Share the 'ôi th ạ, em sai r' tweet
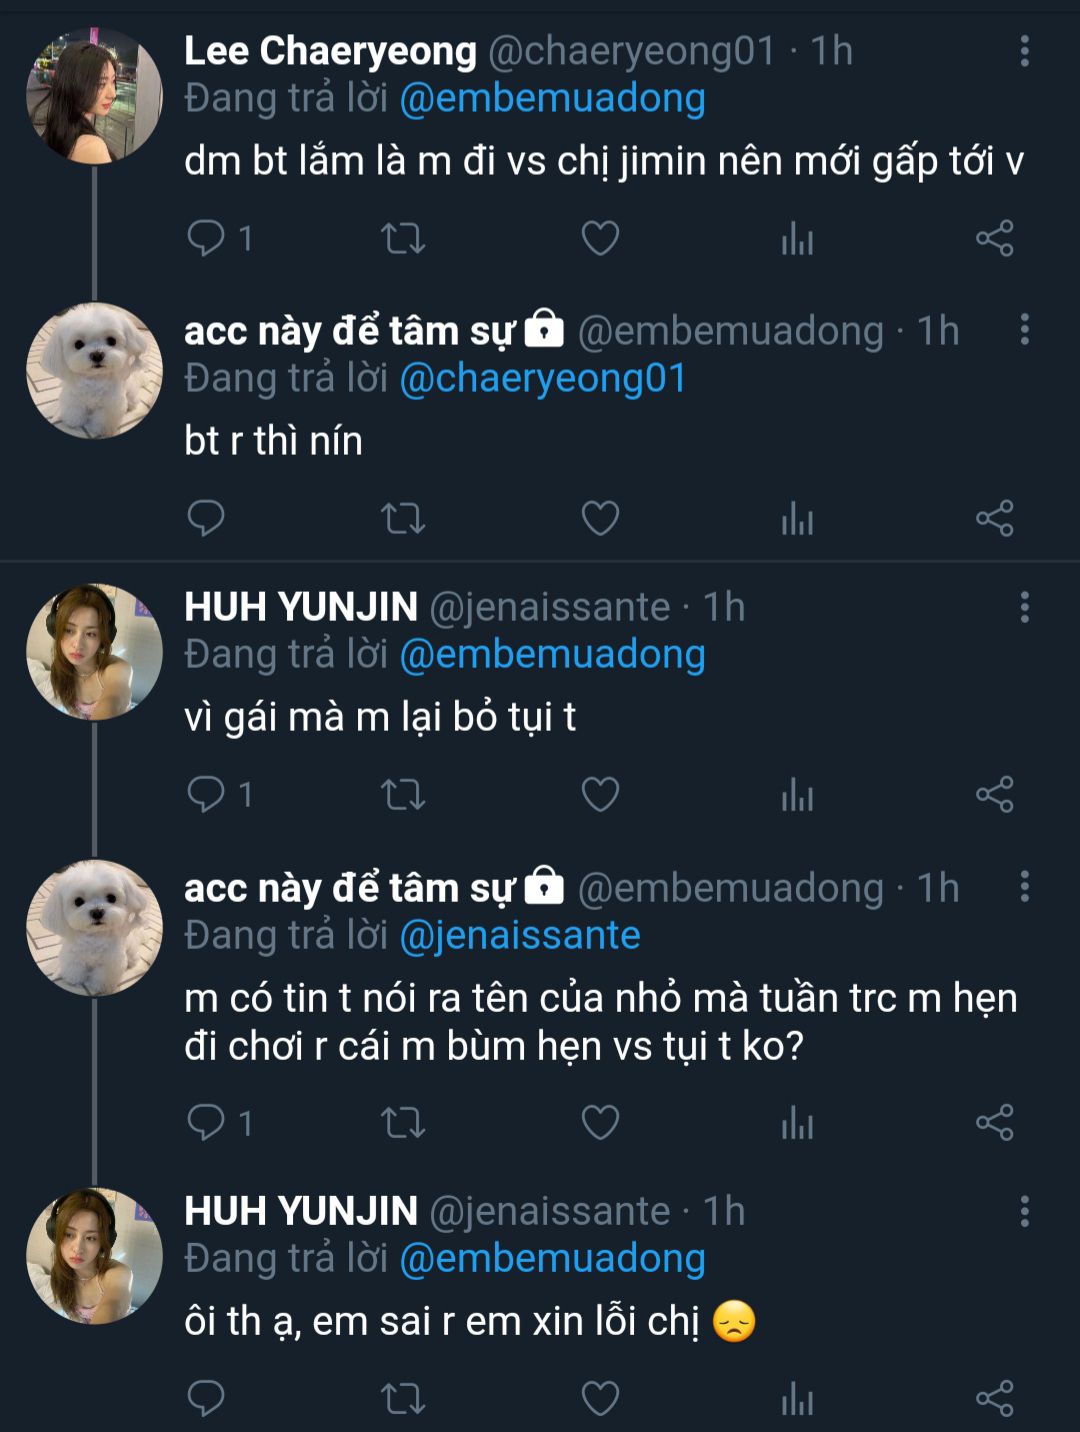Image resolution: width=1080 pixels, height=1432 pixels. pos(994,1398)
